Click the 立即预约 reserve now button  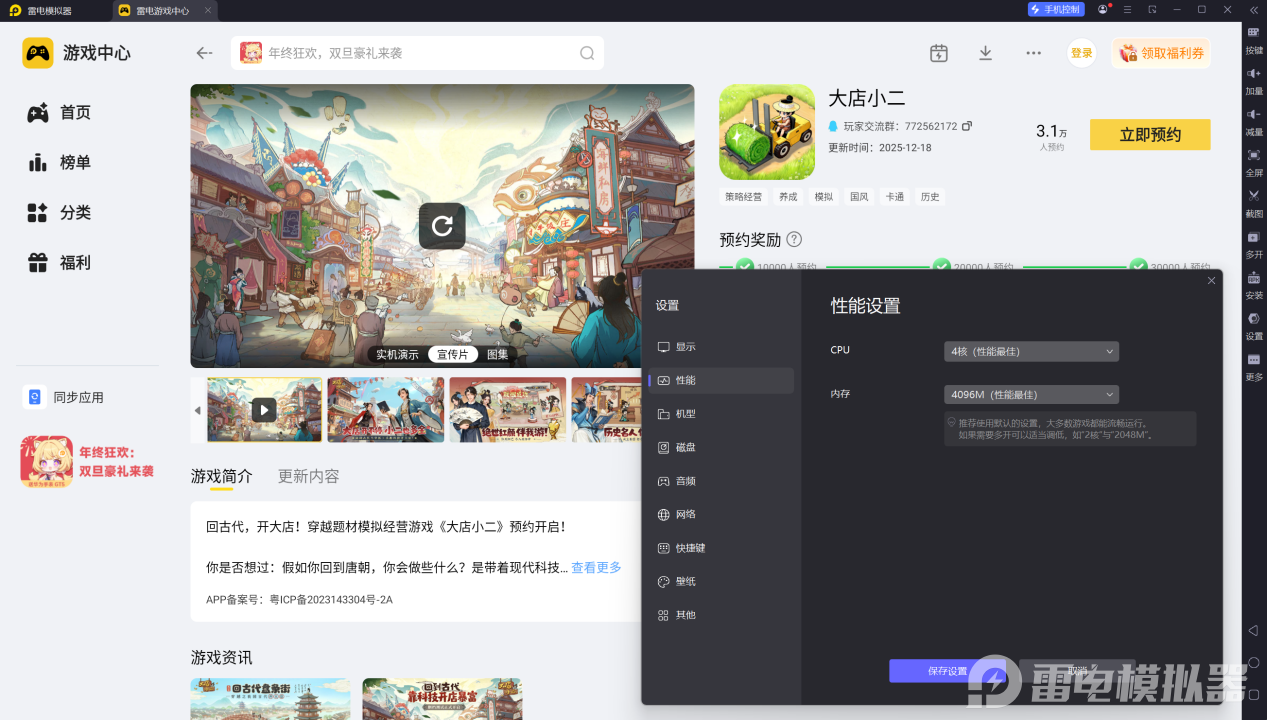[x=1150, y=135]
